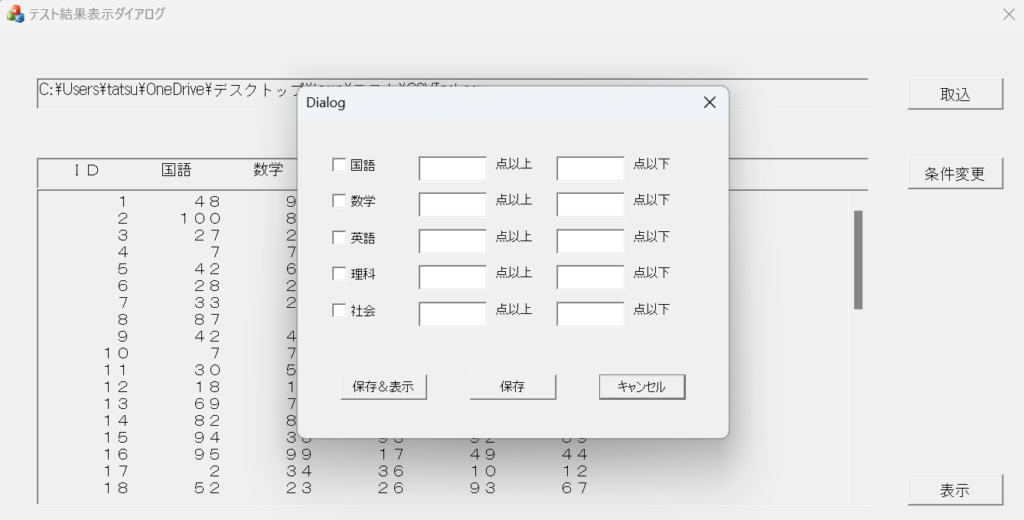The image size is (1024, 520).
Task: Click the 社会 点以下 input field
Action: click(x=590, y=313)
